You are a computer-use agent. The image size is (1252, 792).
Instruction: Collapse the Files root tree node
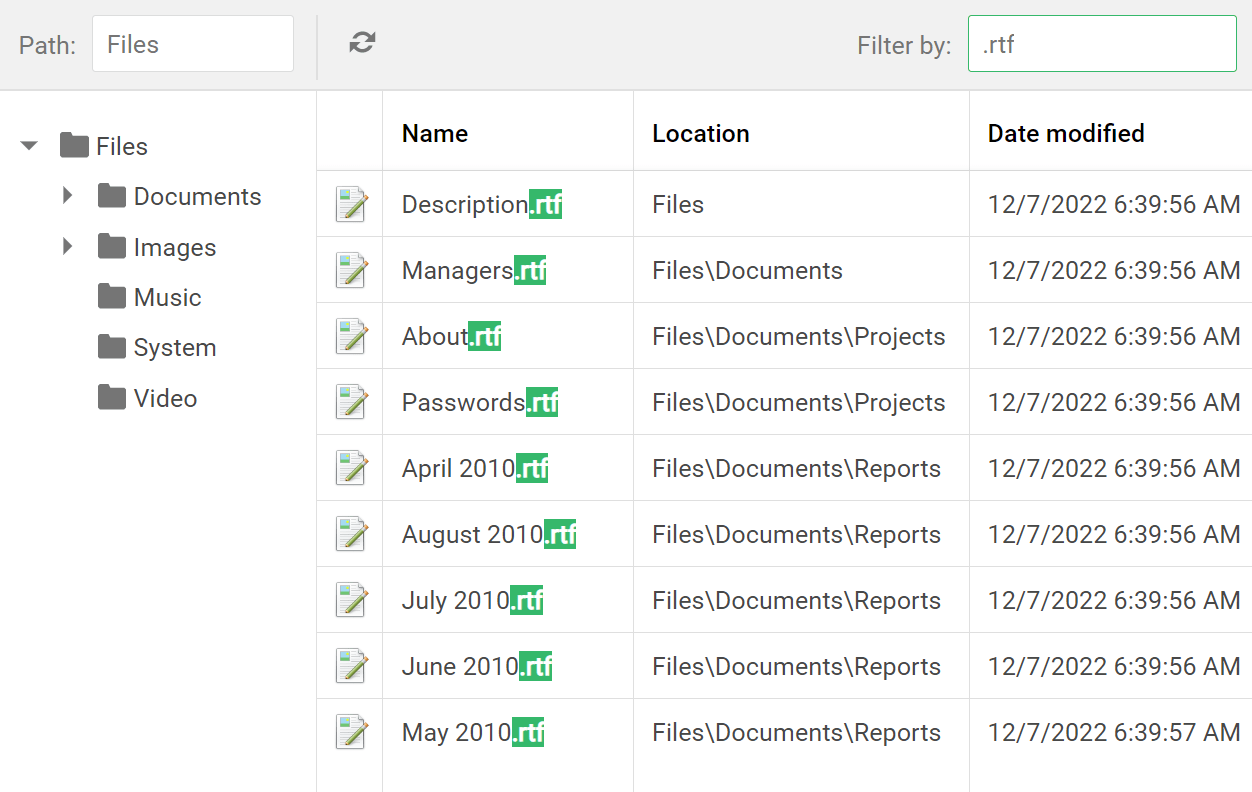point(29,146)
